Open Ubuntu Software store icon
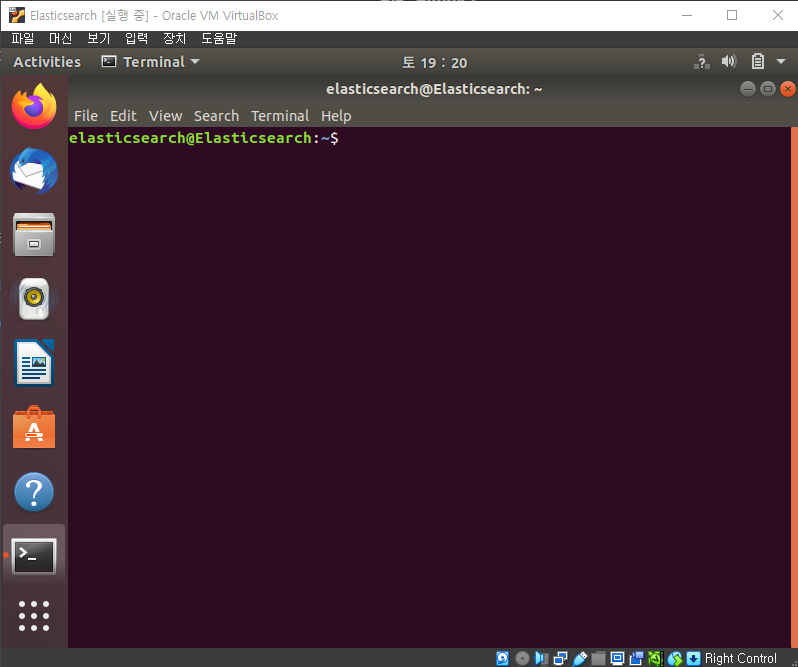798x667 pixels. tap(34, 427)
